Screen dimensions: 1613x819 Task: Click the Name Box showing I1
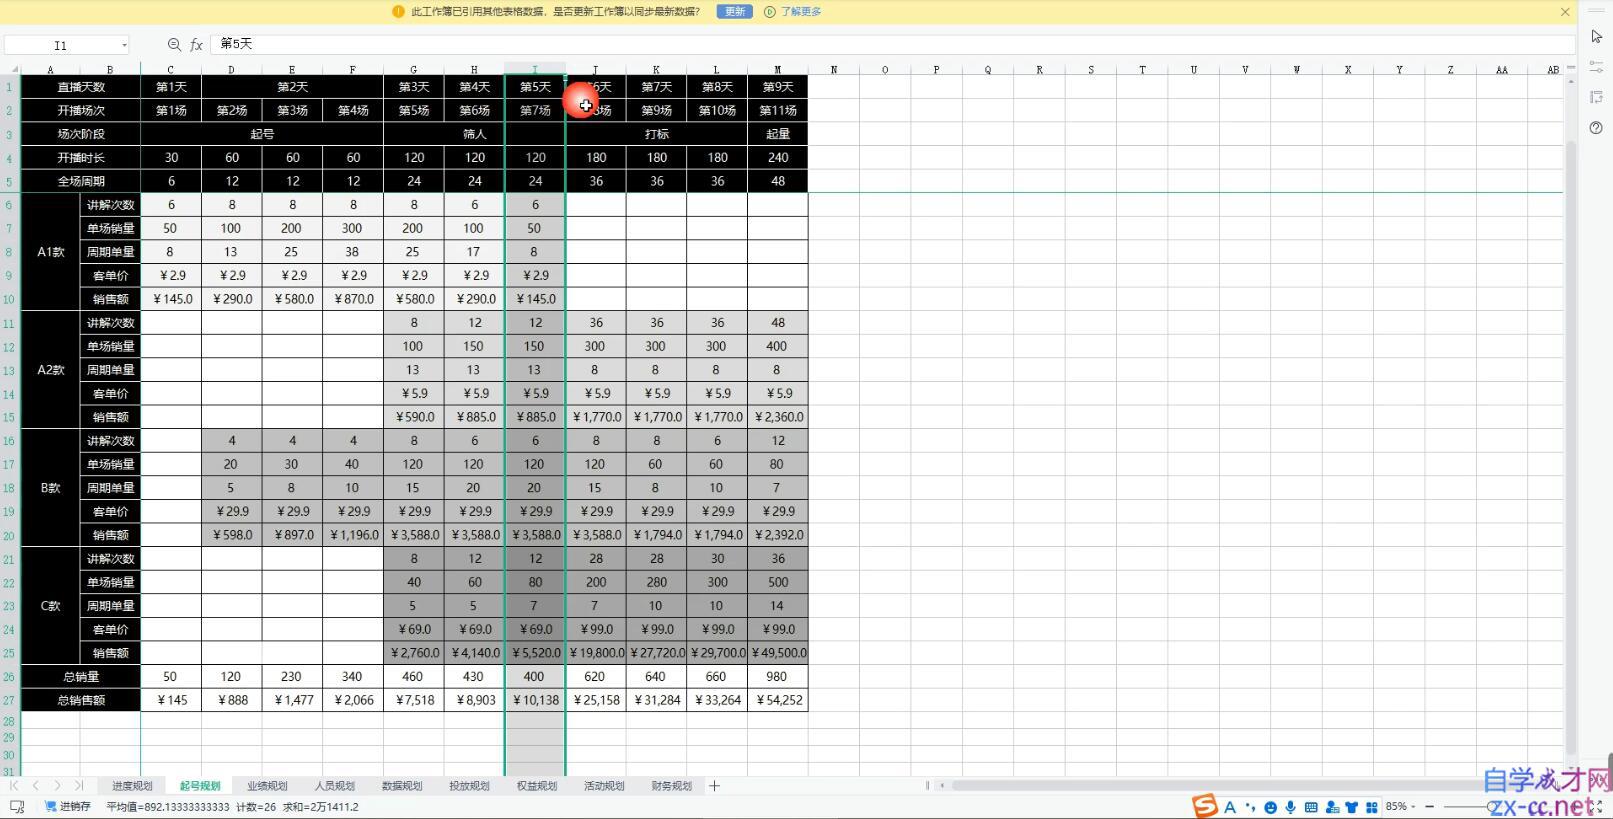pos(61,45)
